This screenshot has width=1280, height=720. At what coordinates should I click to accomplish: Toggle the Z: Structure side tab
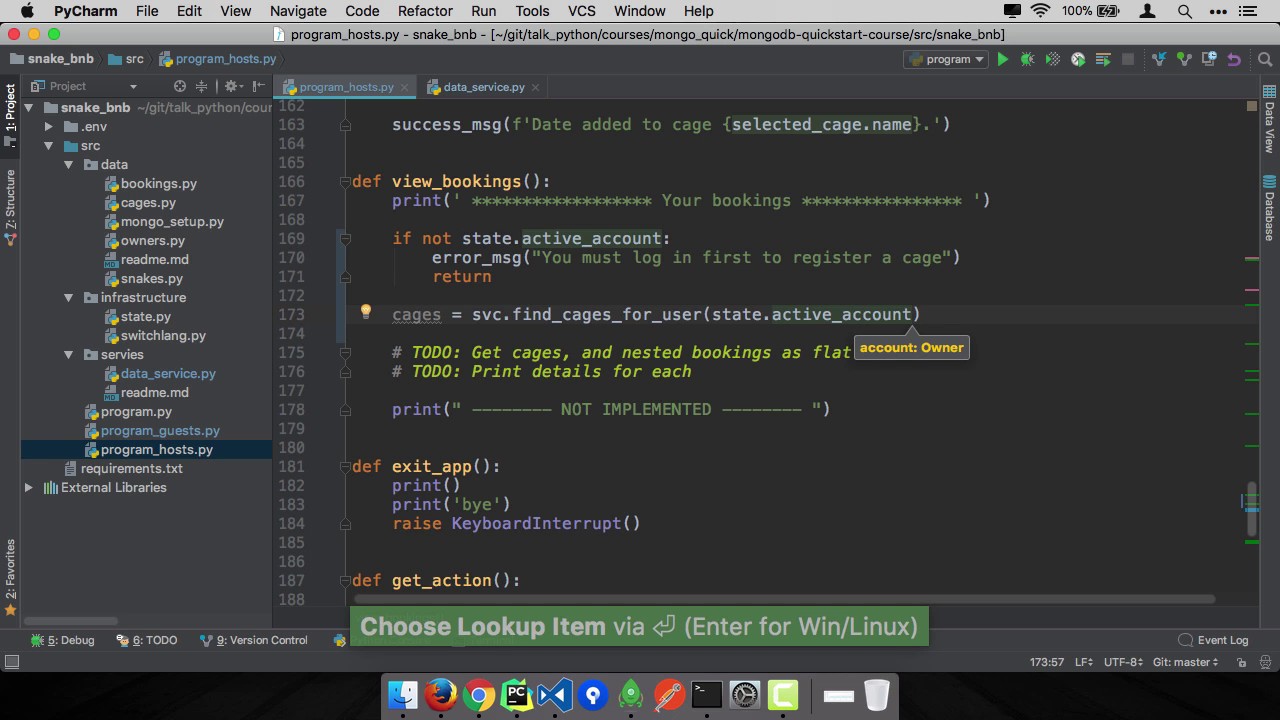coord(10,207)
